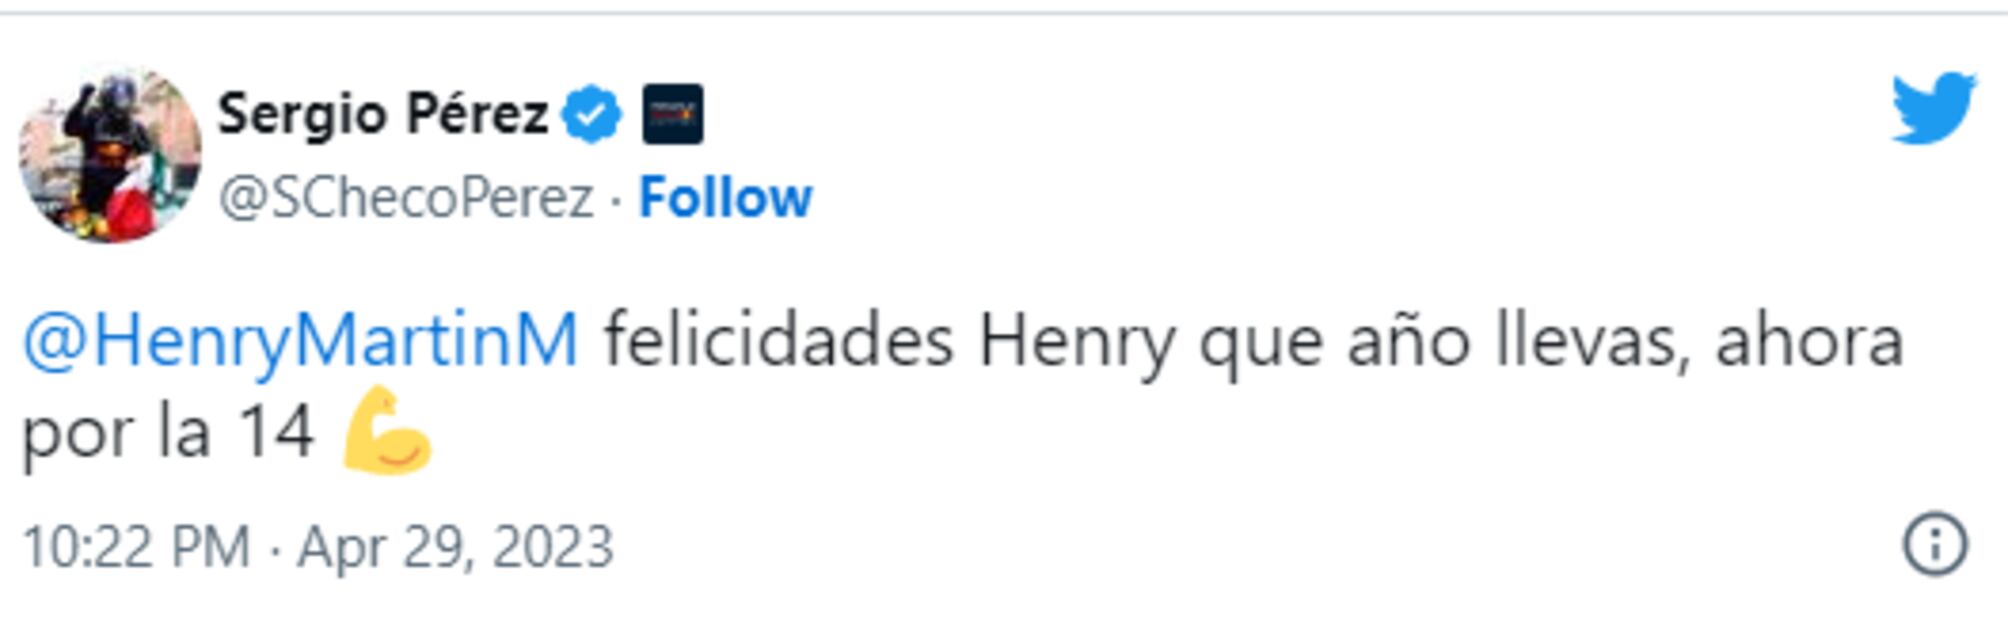The height and width of the screenshot is (620, 2008).
Task: Click the word "felicidades" in the tweet
Action: (779, 341)
